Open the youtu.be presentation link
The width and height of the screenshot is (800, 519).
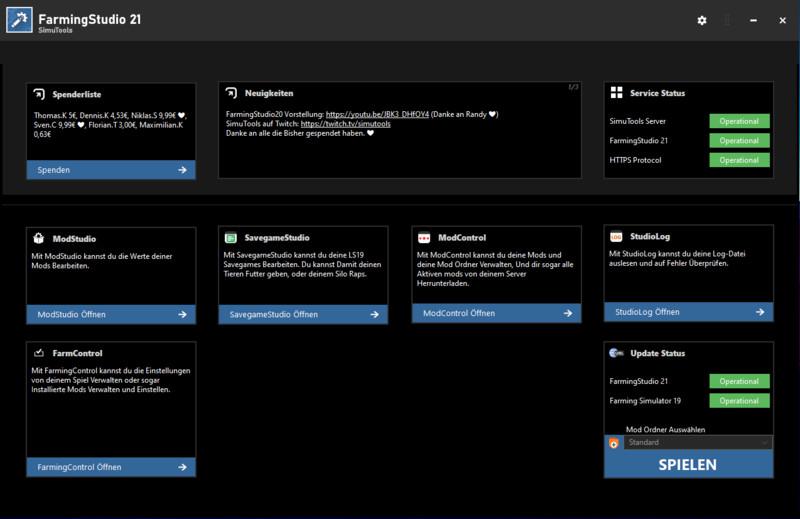[x=377, y=115]
